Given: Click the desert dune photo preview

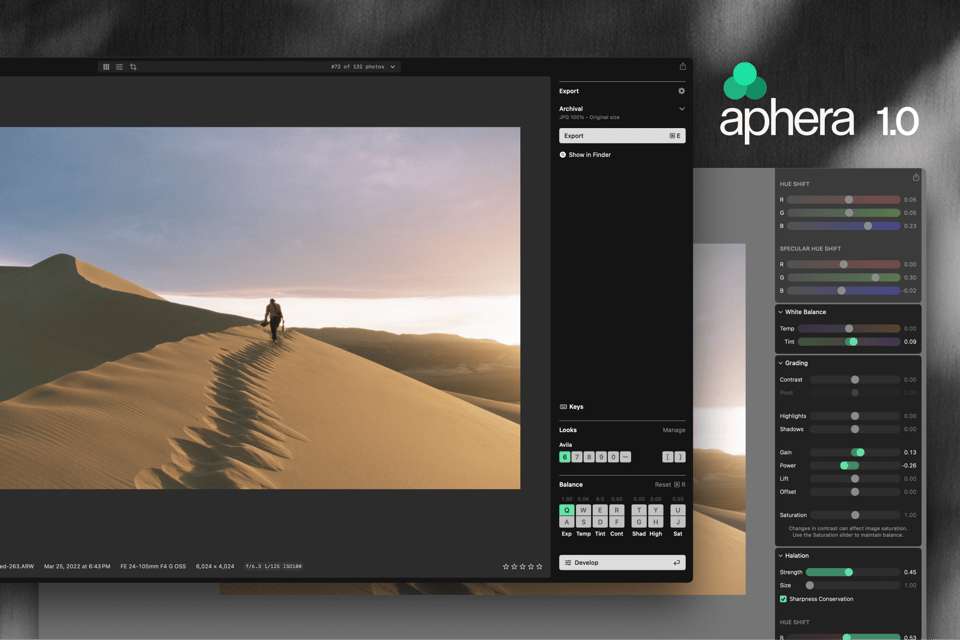Looking at the screenshot, I should (260, 308).
